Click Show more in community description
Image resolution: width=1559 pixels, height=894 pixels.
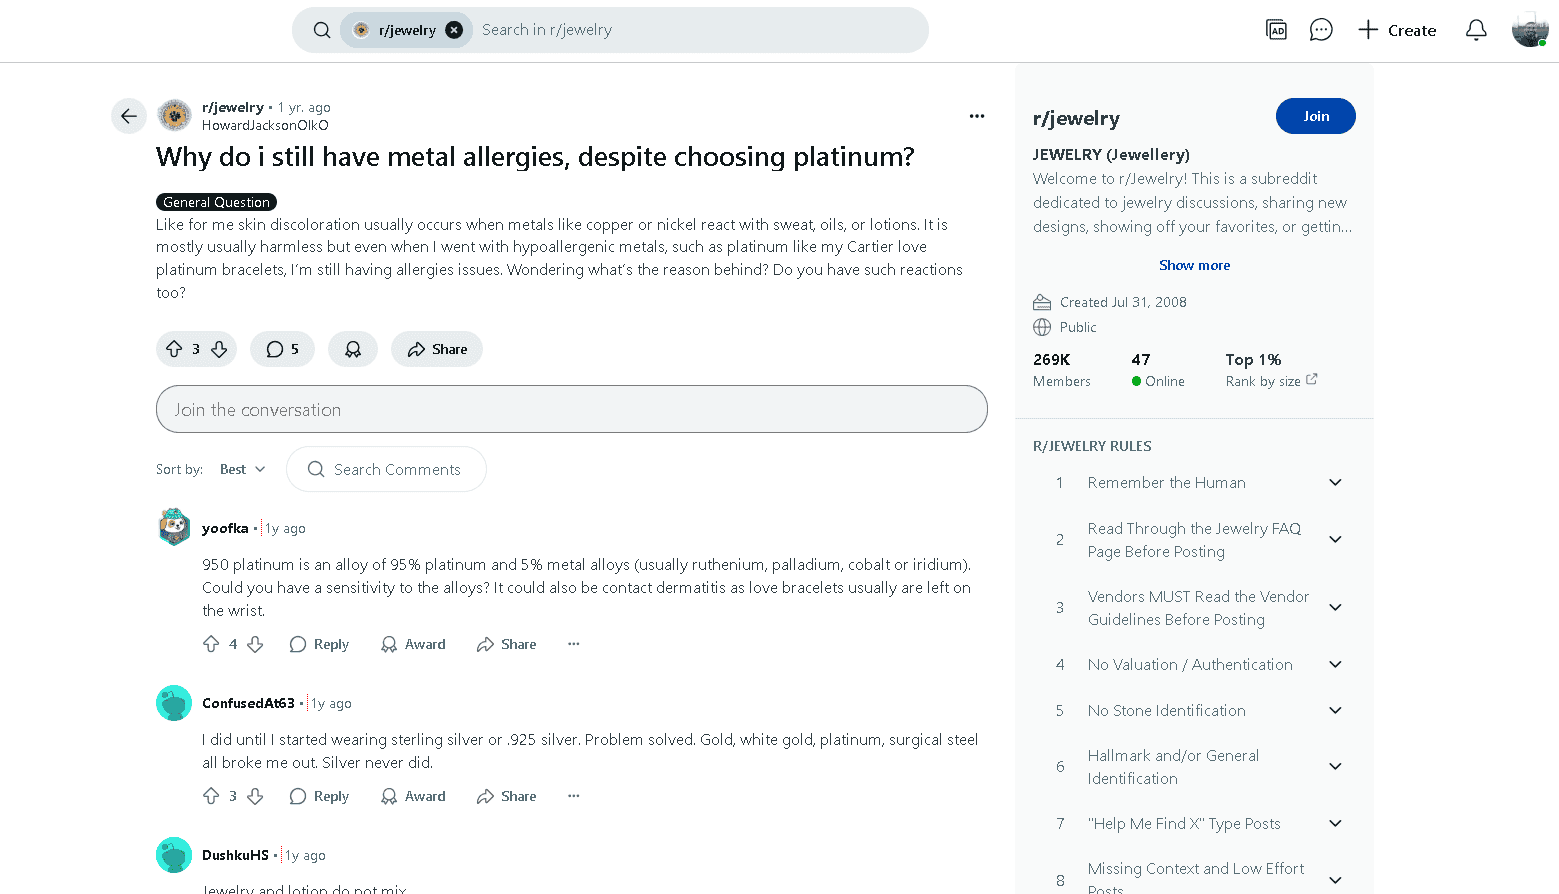(x=1194, y=265)
